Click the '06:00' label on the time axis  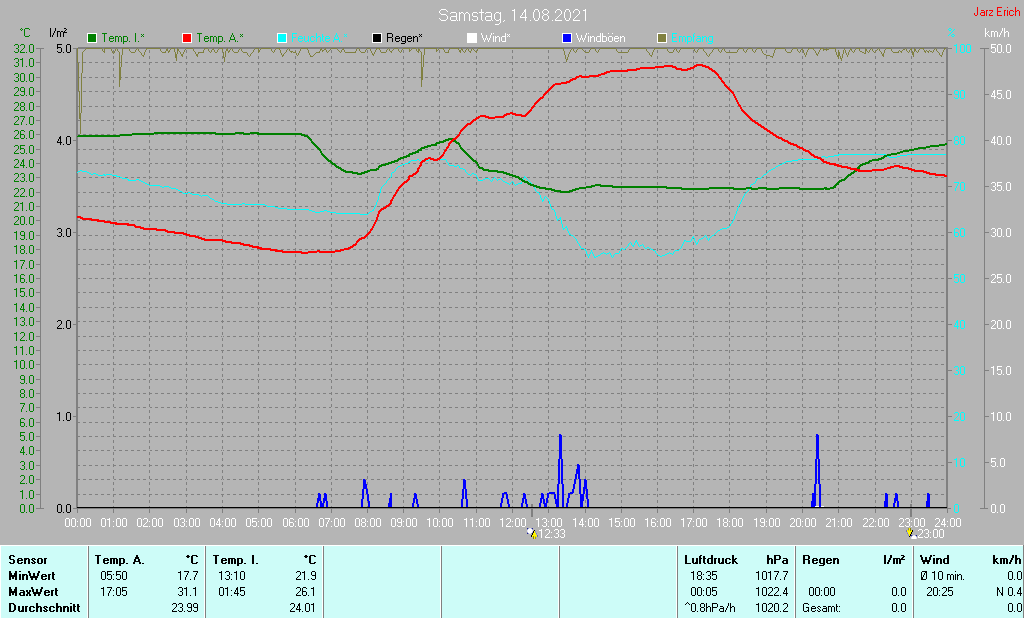(x=296, y=523)
